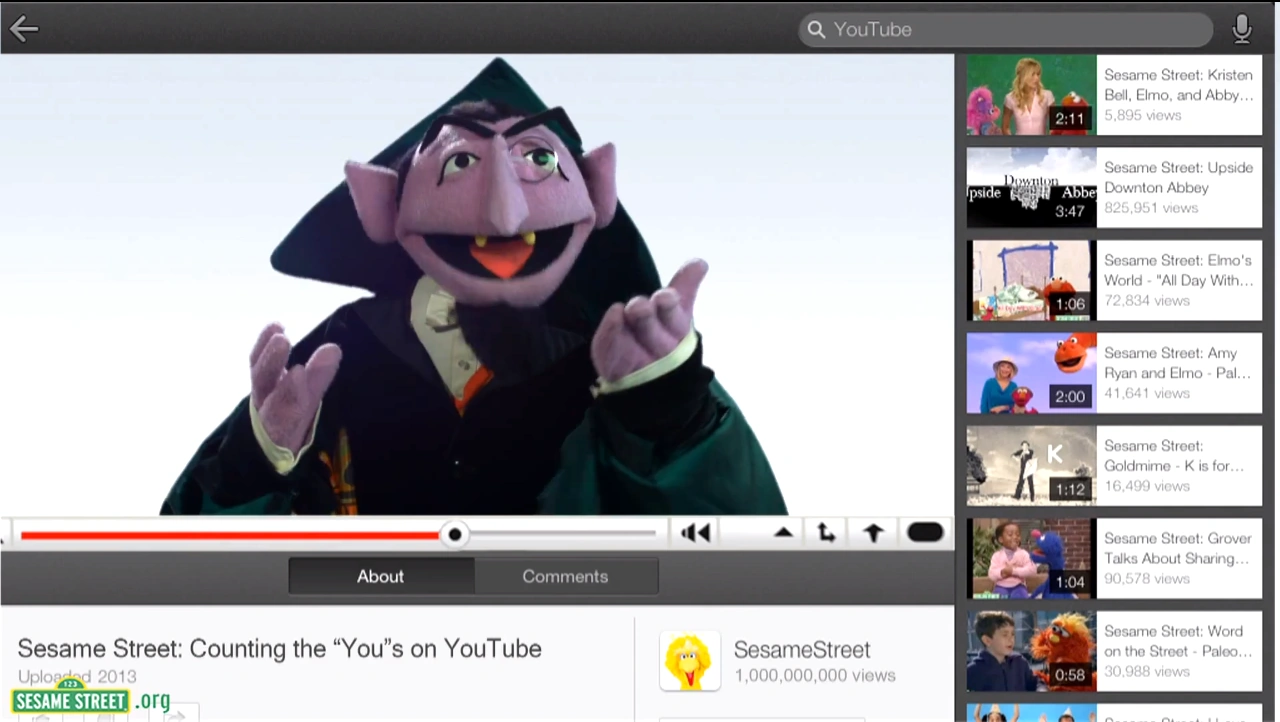Click the '41,641 views' count
Viewport: 1280px width, 722px height.
pyautogui.click(x=1147, y=393)
